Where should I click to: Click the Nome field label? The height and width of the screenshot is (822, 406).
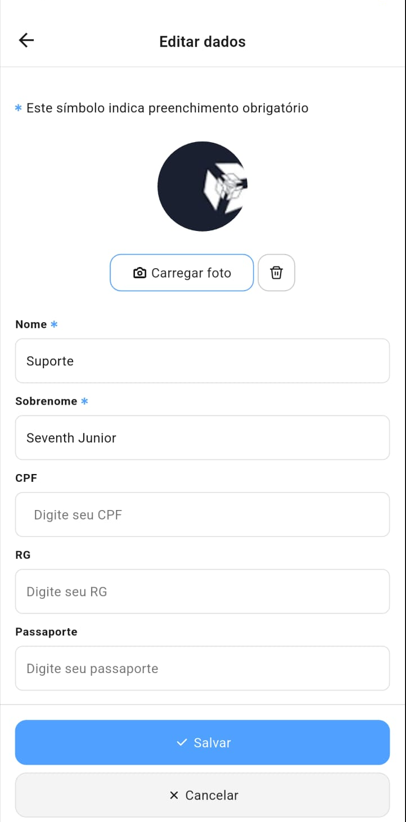[x=31, y=325]
